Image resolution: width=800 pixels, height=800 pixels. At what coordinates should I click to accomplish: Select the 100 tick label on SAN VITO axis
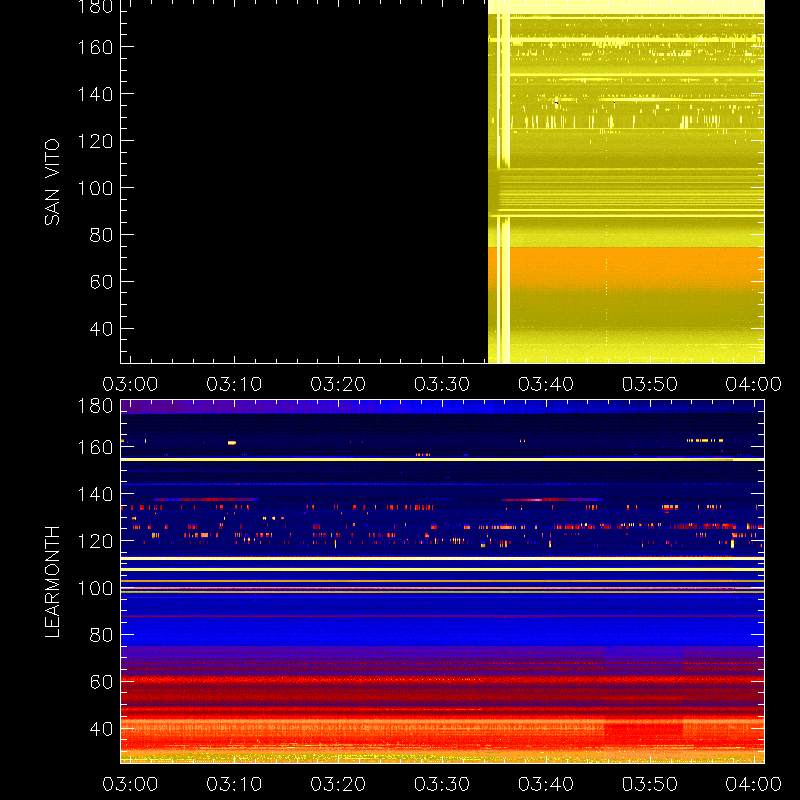[x=95, y=188]
